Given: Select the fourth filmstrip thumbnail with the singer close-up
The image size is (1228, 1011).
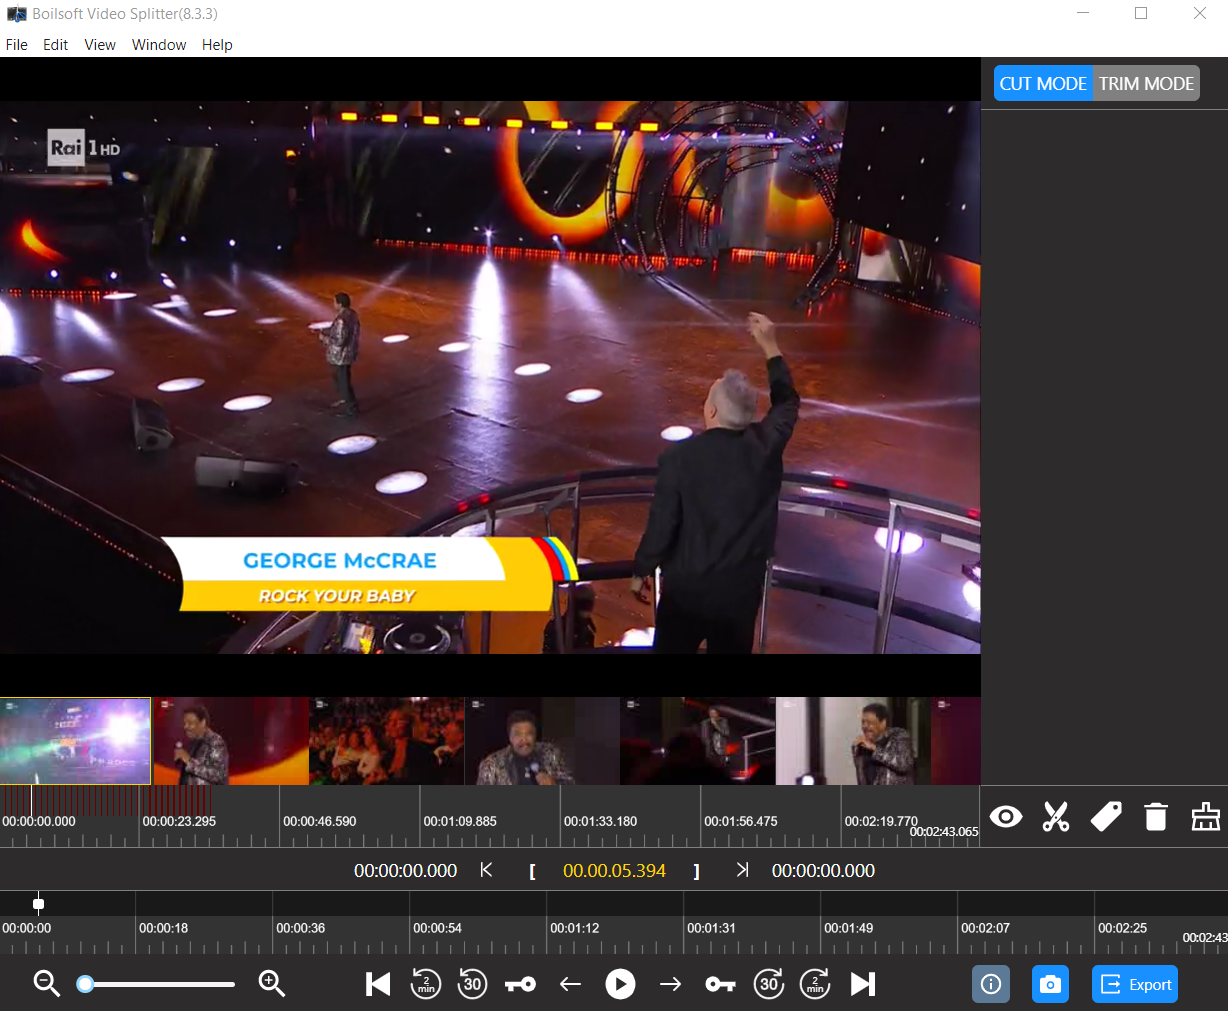Looking at the screenshot, I should pyautogui.click(x=542, y=741).
